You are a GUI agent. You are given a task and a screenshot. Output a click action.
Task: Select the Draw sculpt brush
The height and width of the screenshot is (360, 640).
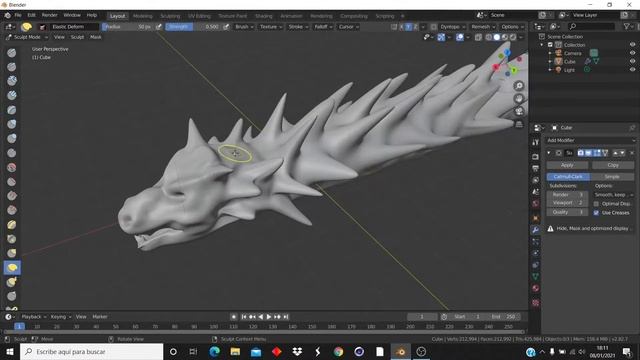12,53
